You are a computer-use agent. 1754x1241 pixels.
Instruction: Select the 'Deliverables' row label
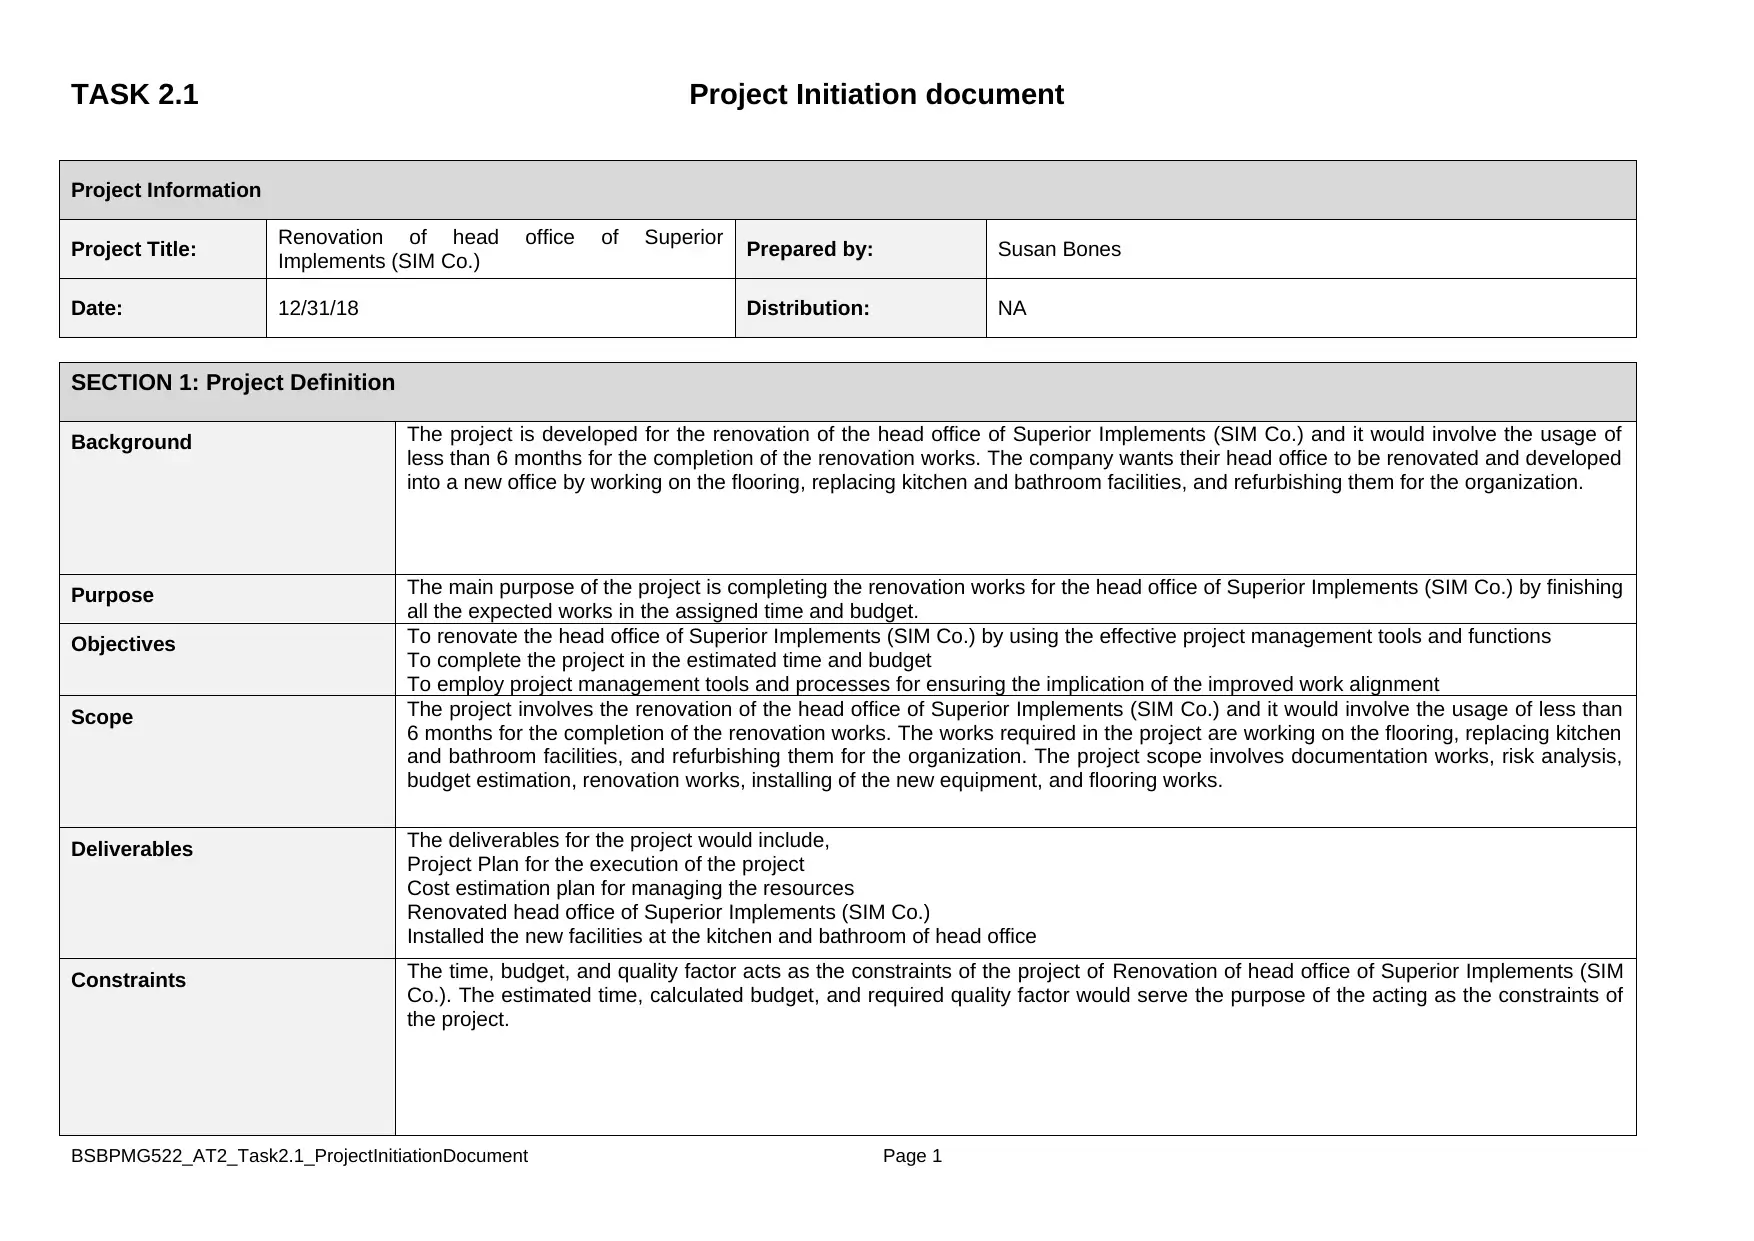(x=132, y=849)
